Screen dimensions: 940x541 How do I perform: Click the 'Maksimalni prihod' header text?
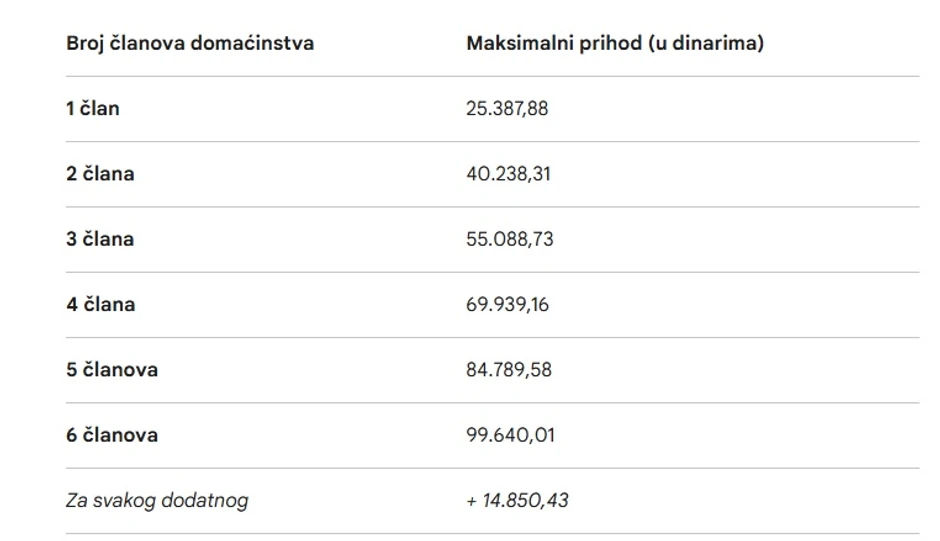point(546,44)
